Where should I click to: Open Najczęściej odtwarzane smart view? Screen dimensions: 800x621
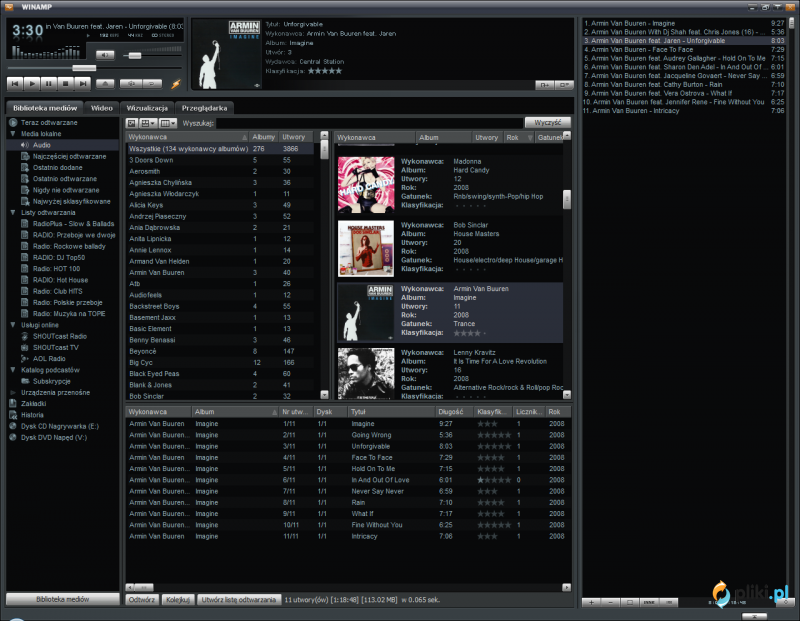pos(69,156)
